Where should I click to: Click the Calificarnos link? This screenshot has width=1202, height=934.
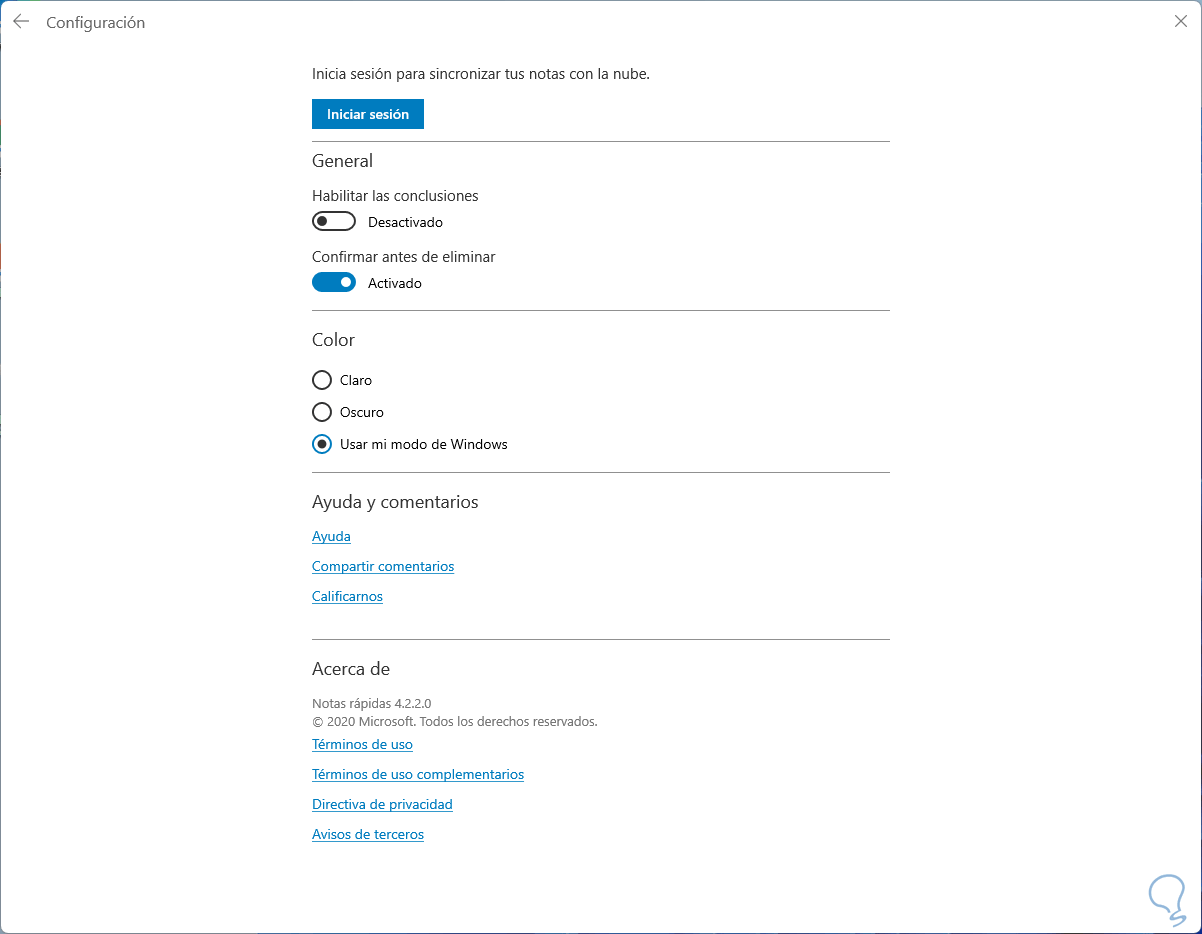click(347, 596)
